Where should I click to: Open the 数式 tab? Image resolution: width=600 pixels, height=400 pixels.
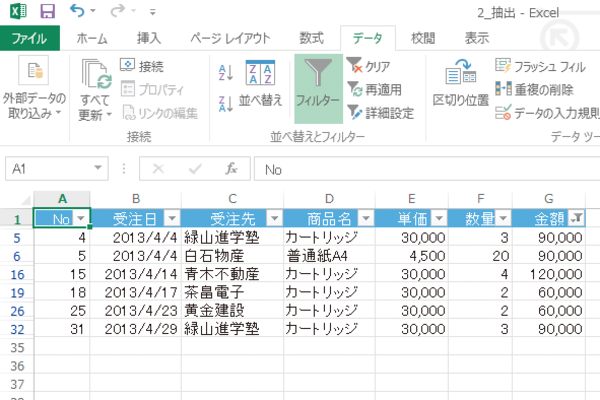pyautogui.click(x=311, y=38)
